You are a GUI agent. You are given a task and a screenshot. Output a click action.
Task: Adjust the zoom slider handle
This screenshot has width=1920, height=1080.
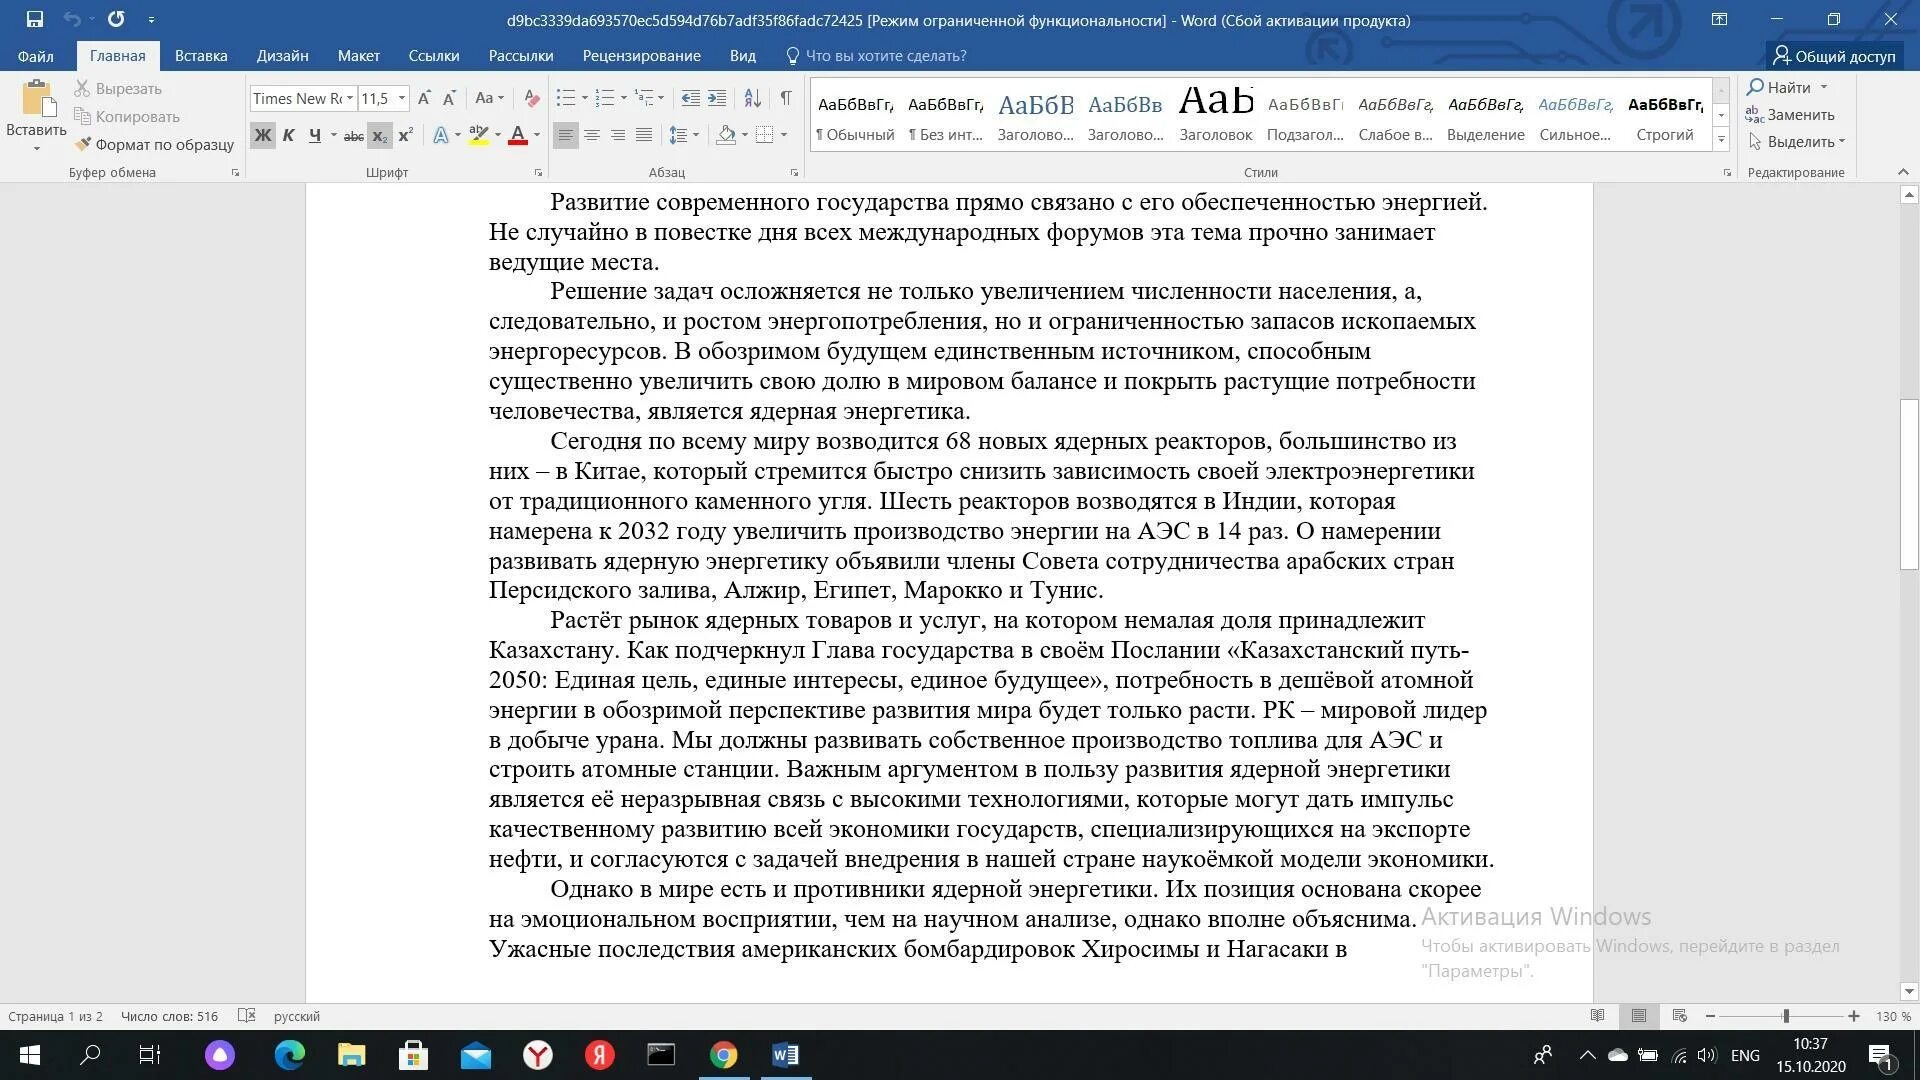1785,1016
